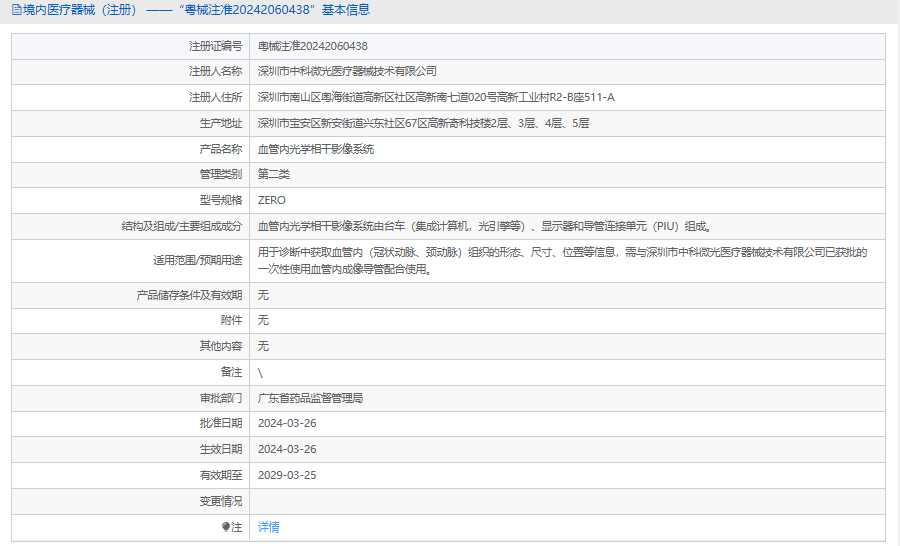
Task: Select registrant name 深圳市中科微光医疗器械技术有限公司
Action: click(x=347, y=71)
